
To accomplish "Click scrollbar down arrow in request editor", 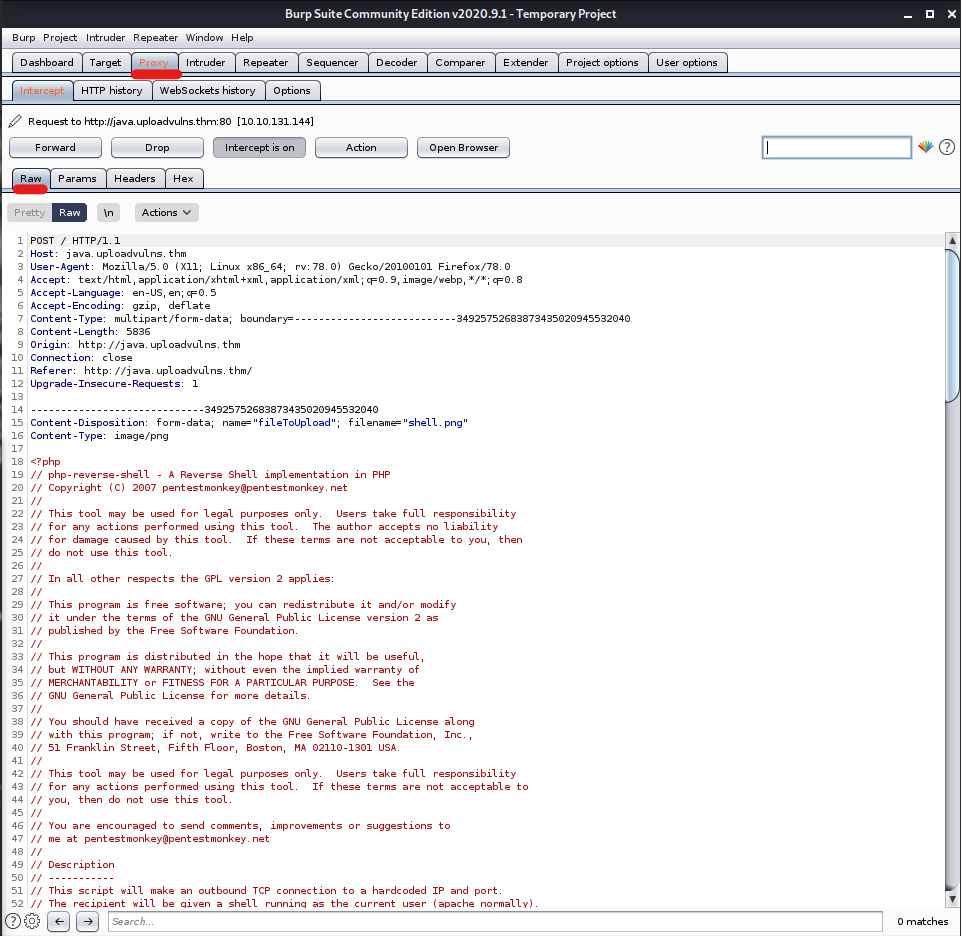I will (952, 899).
